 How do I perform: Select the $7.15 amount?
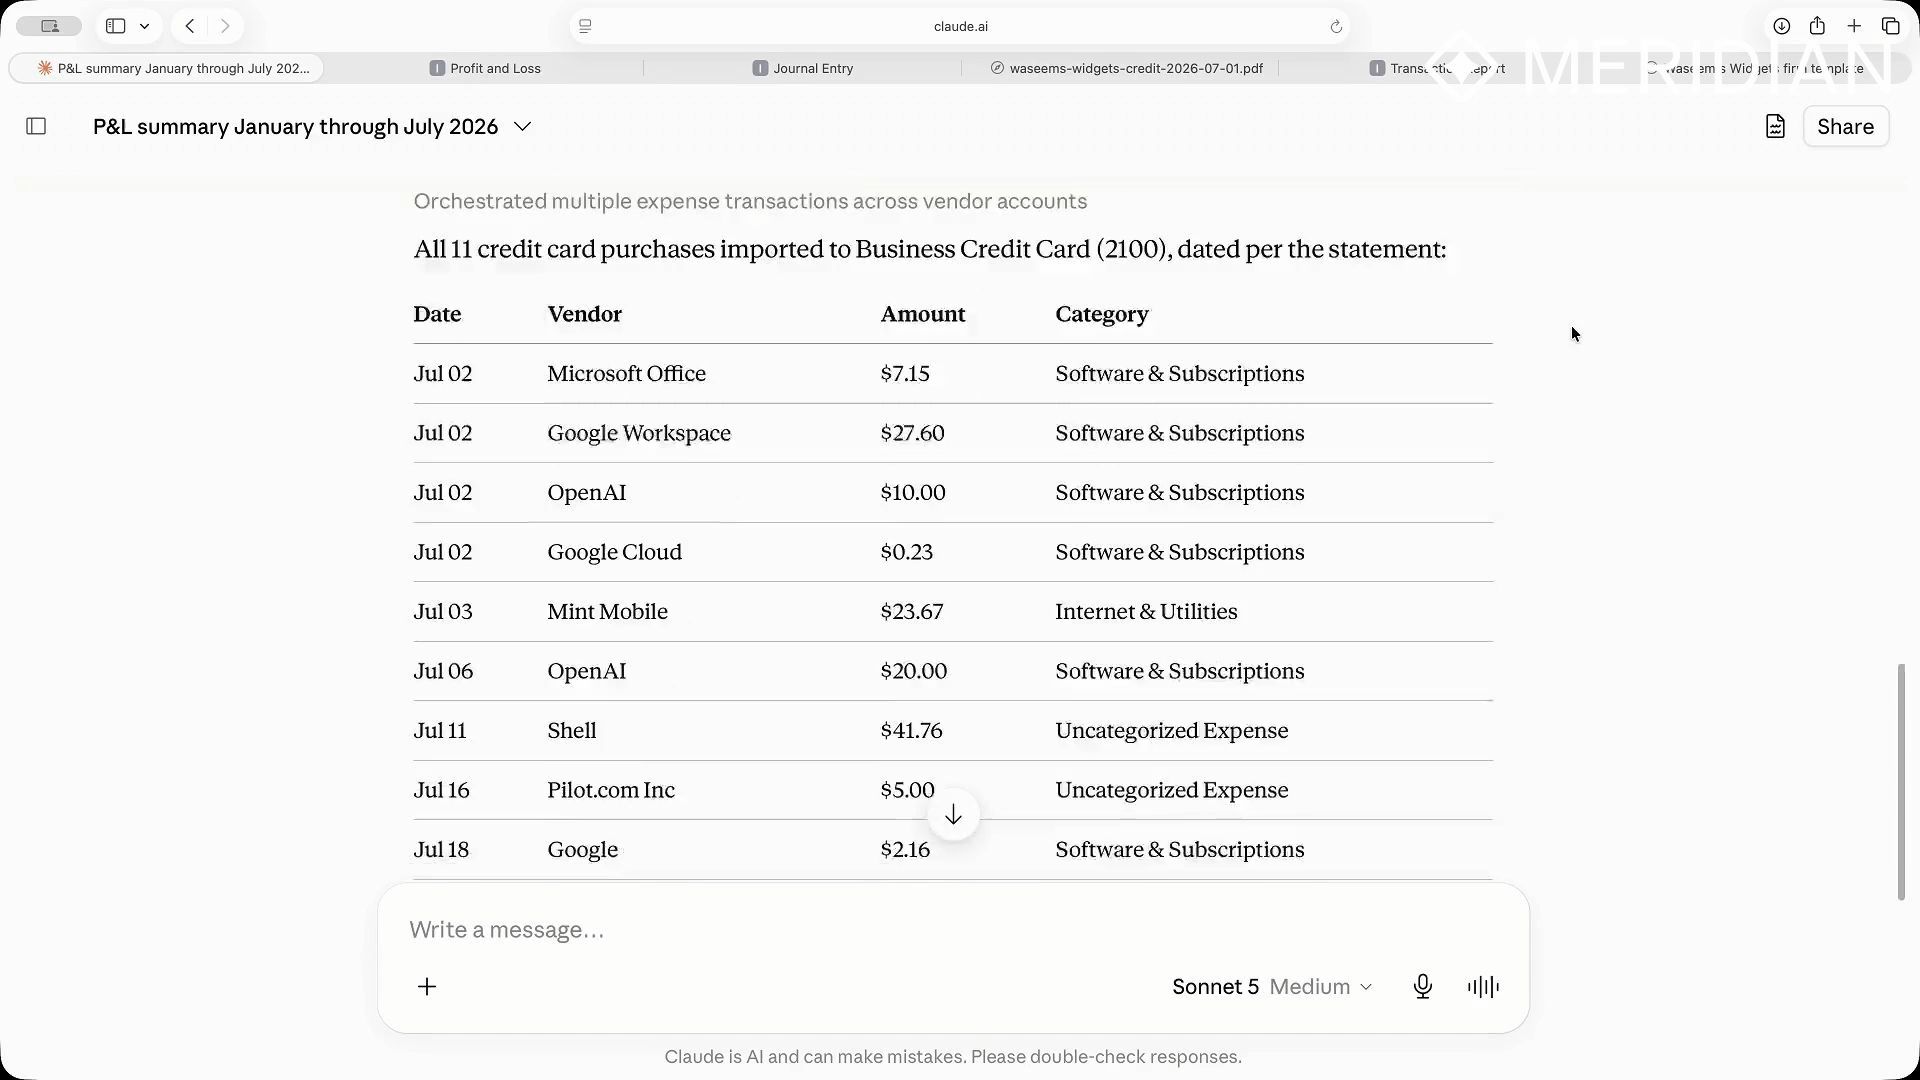click(x=905, y=374)
